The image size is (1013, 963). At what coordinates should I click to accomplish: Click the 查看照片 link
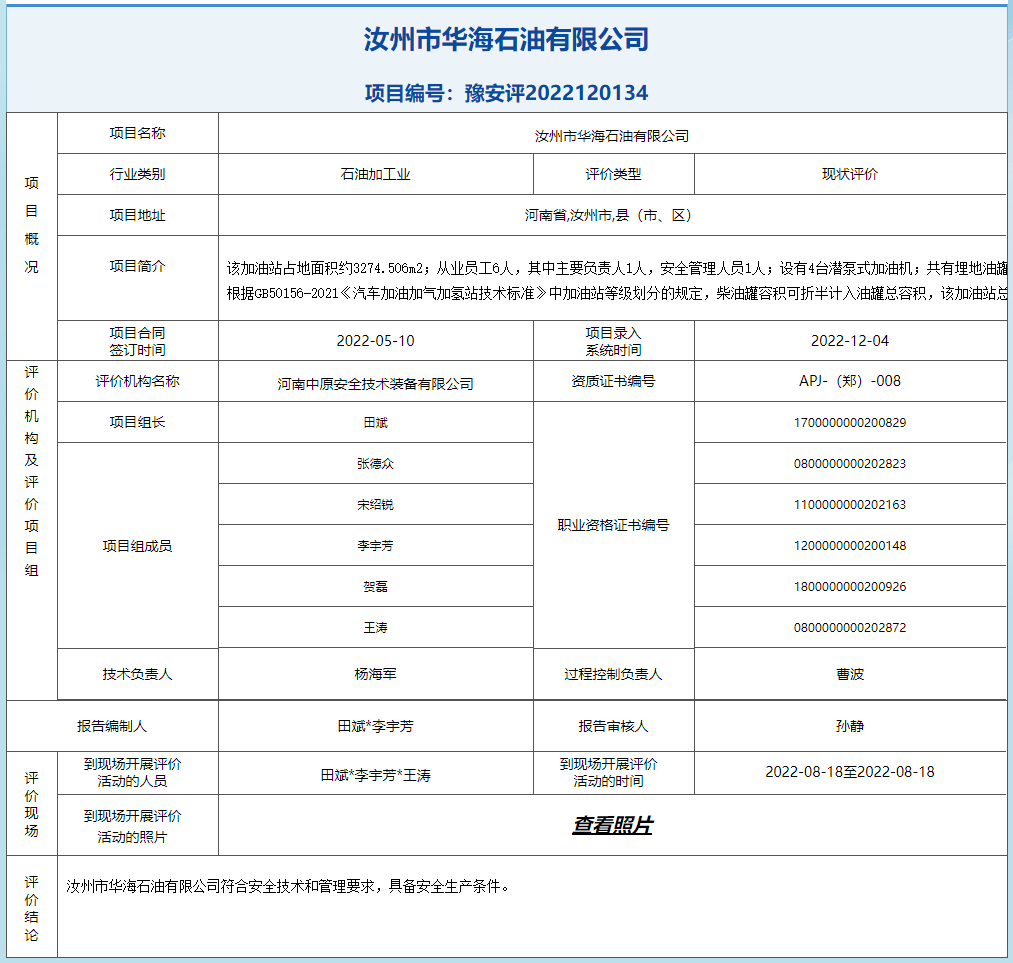click(x=612, y=825)
